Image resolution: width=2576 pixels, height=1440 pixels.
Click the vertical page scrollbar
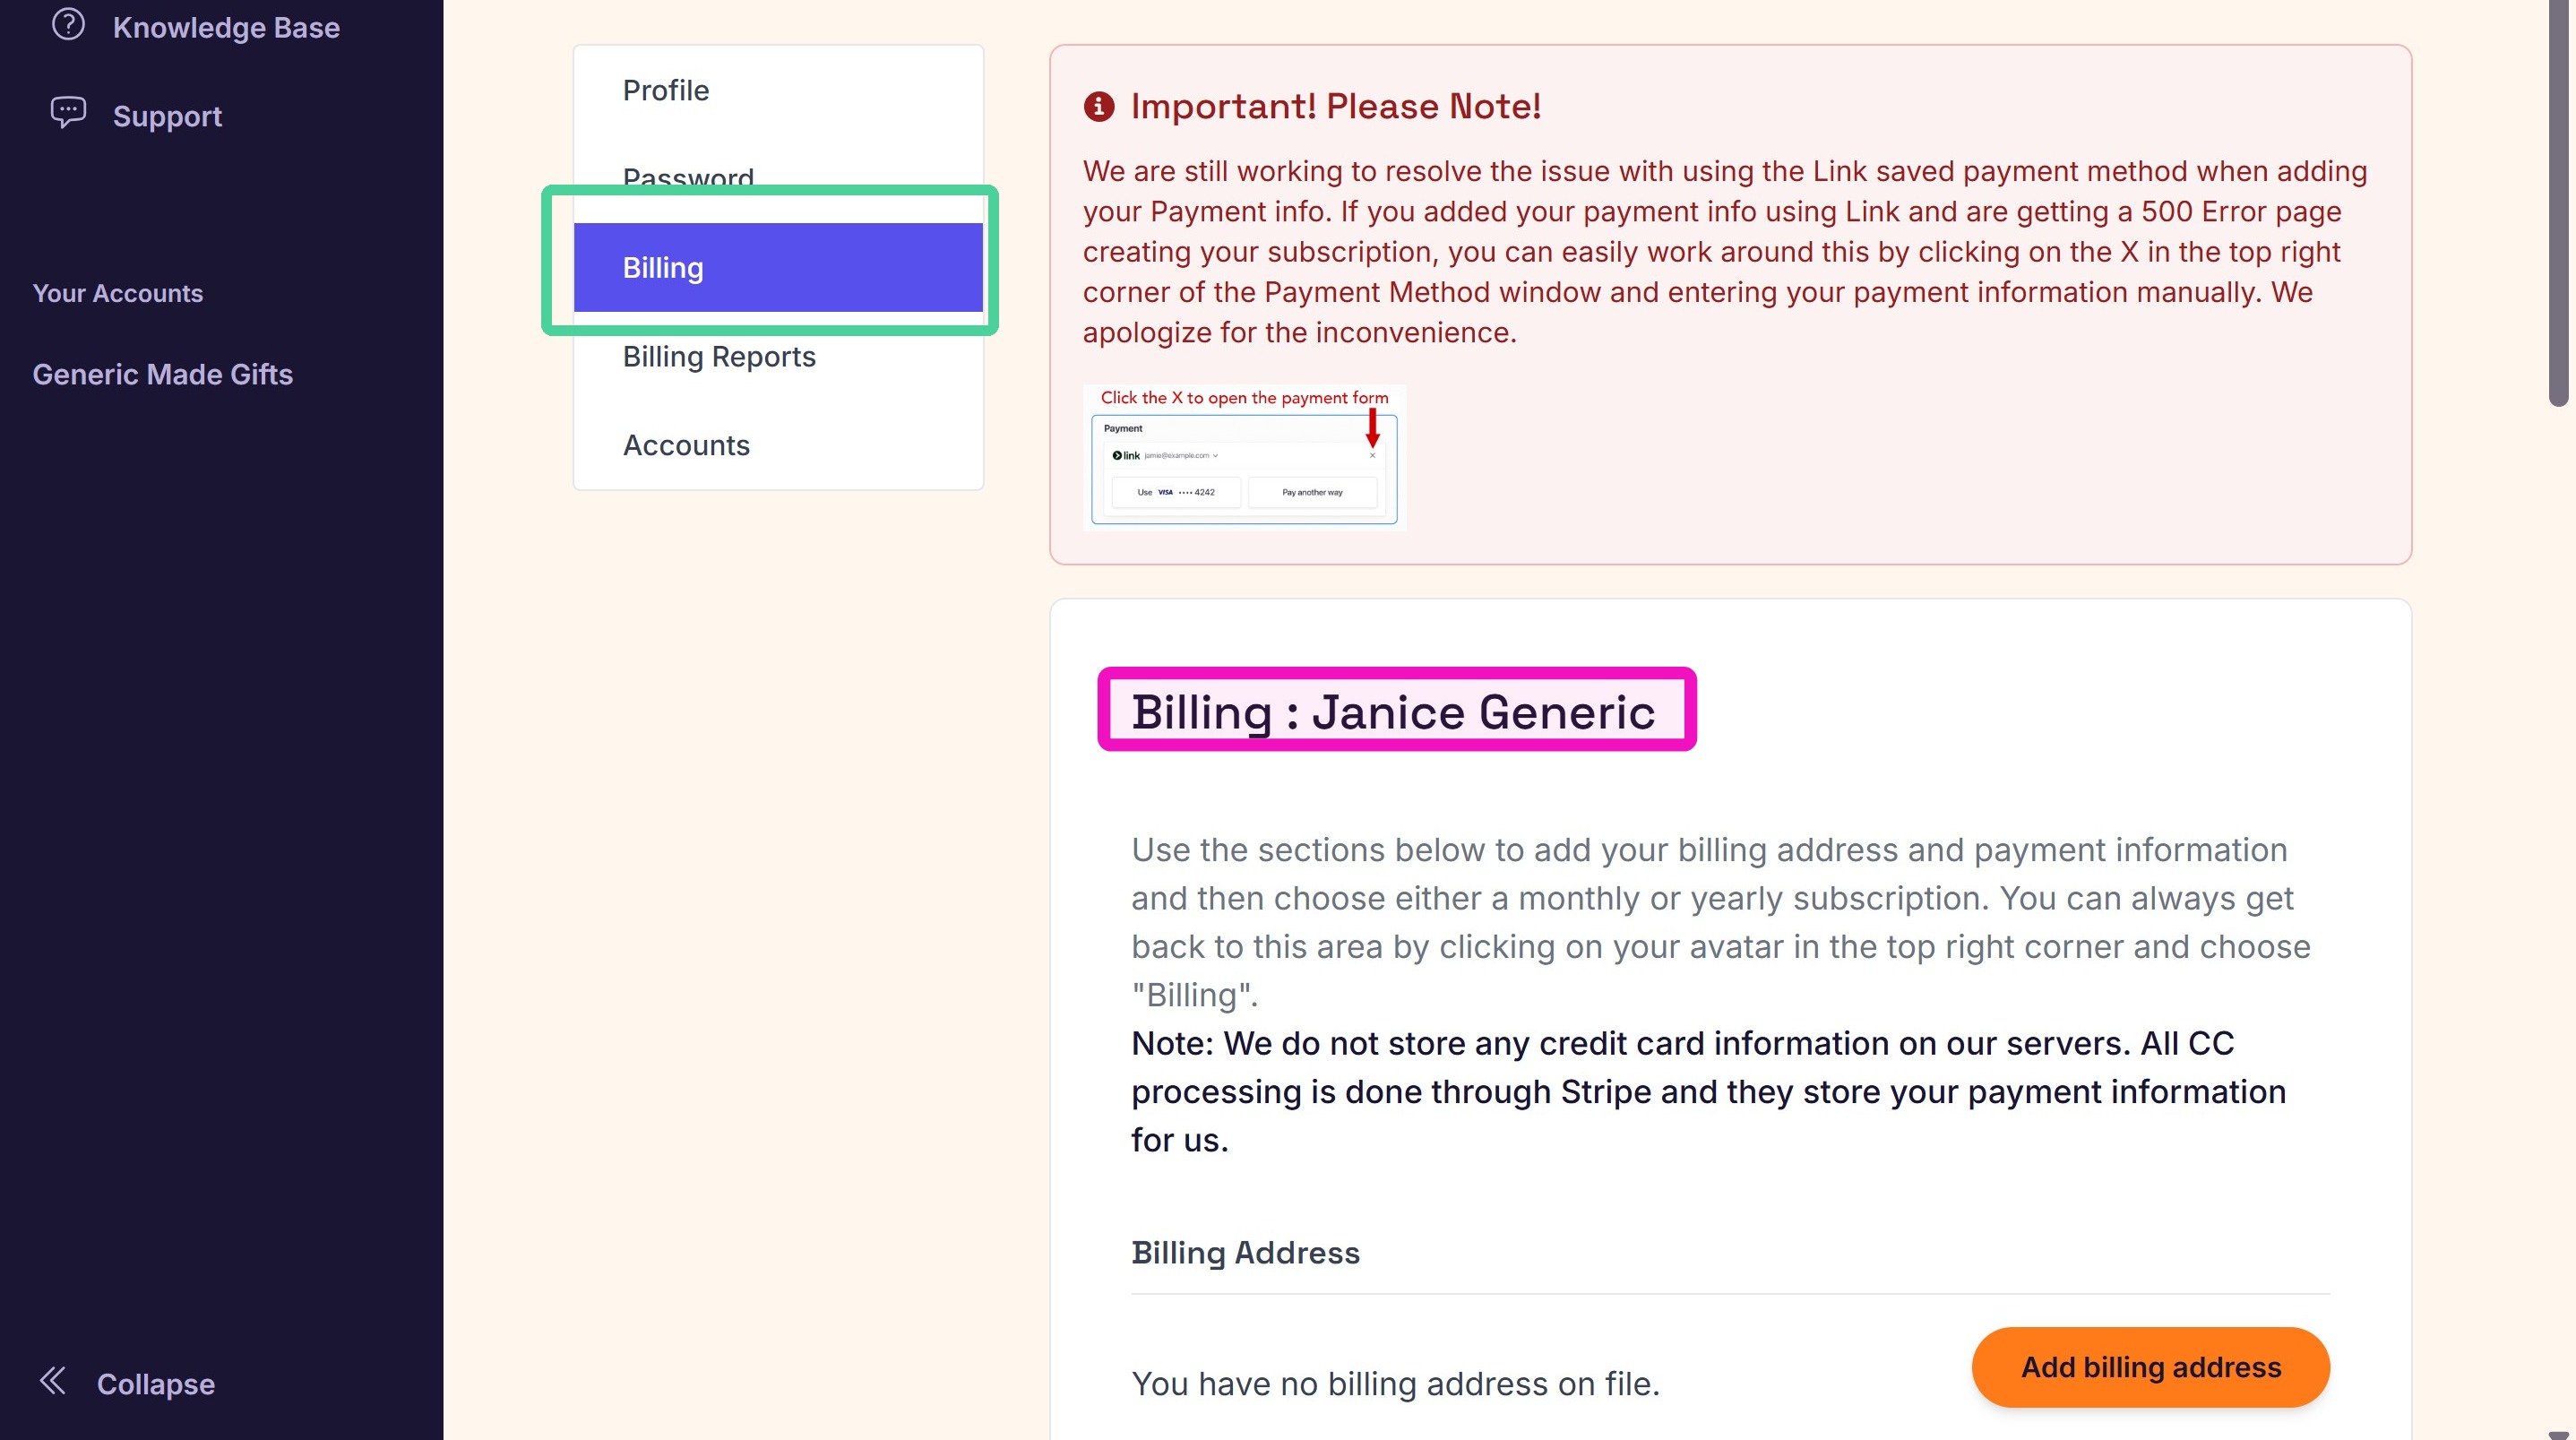[2558, 204]
